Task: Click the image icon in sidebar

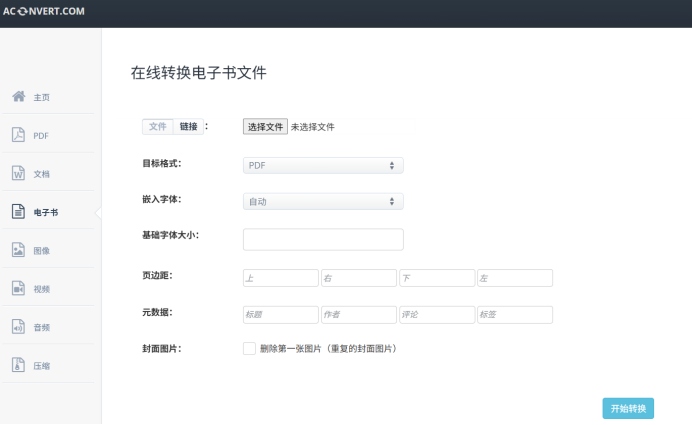Action: pyautogui.click(x=18, y=250)
